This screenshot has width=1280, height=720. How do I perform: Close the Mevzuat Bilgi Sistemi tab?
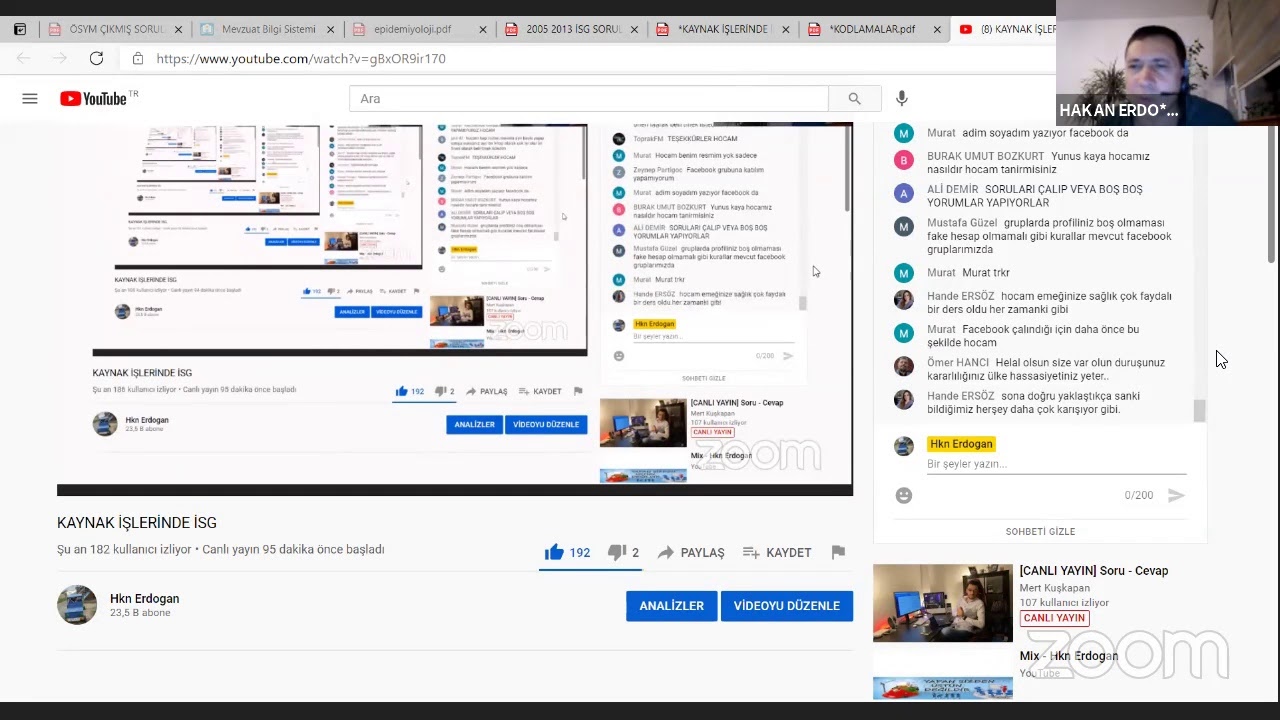pyautogui.click(x=330, y=30)
